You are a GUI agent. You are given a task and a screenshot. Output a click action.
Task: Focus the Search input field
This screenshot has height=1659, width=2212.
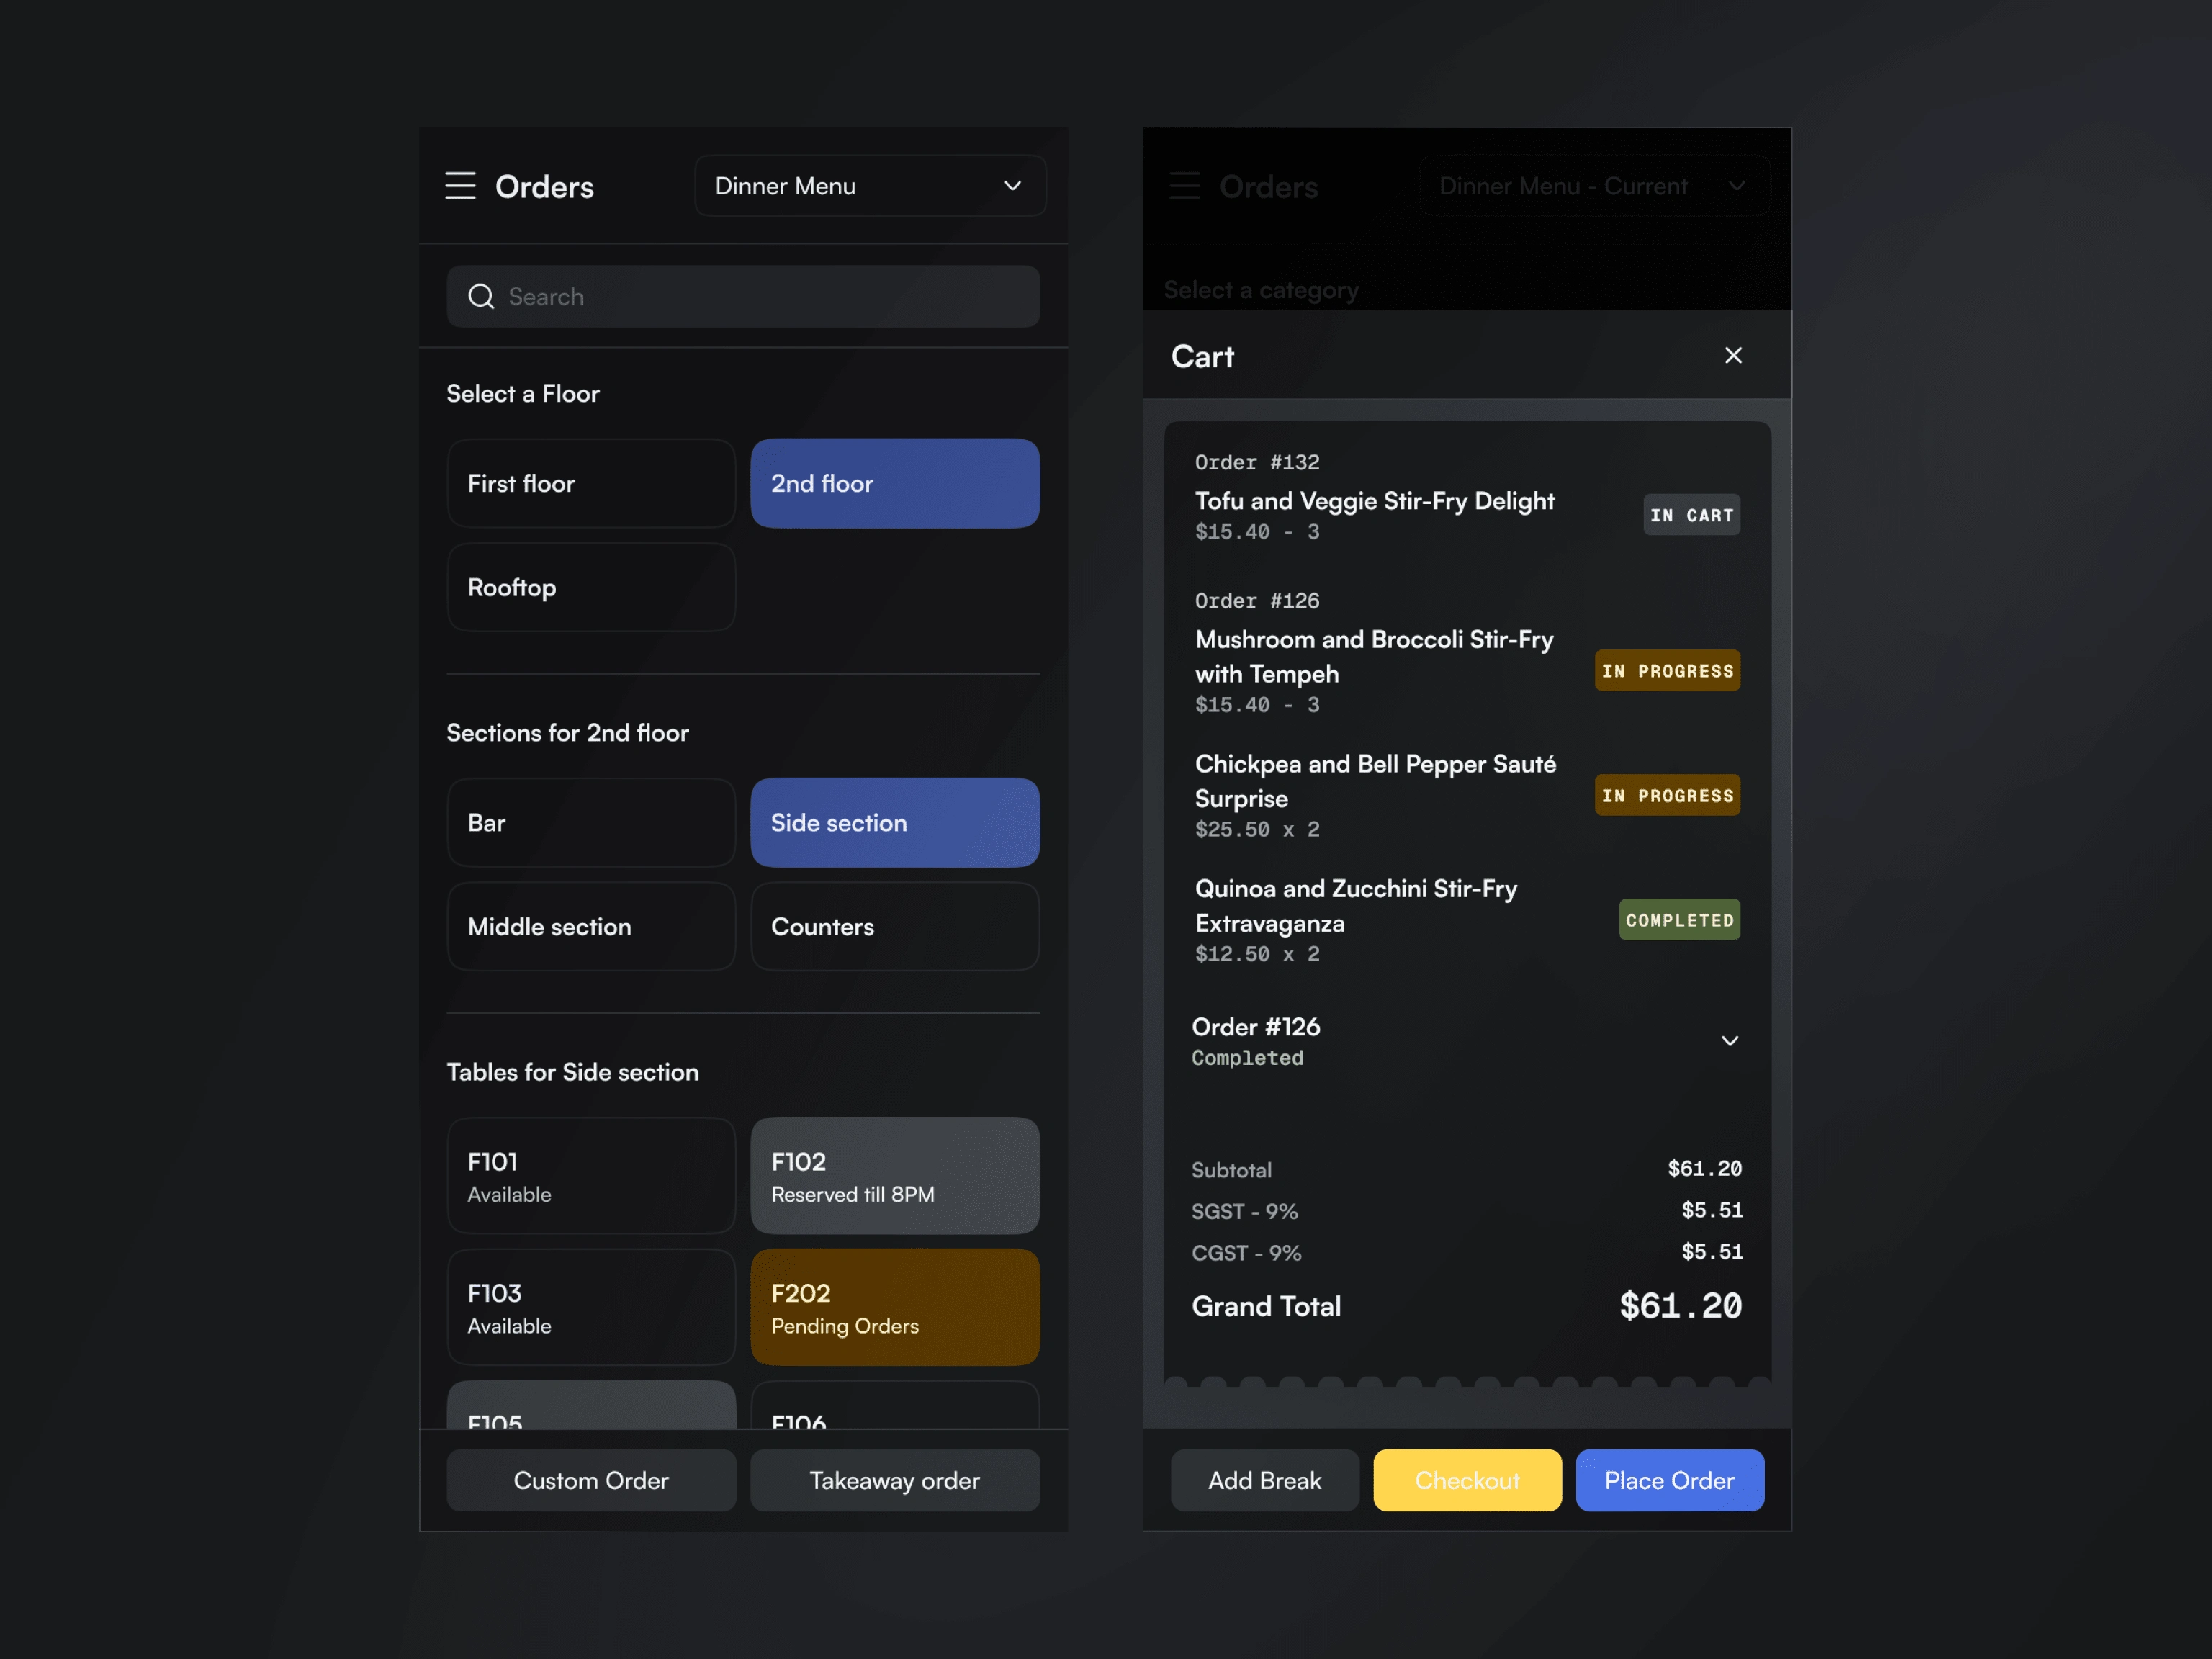(x=760, y=297)
